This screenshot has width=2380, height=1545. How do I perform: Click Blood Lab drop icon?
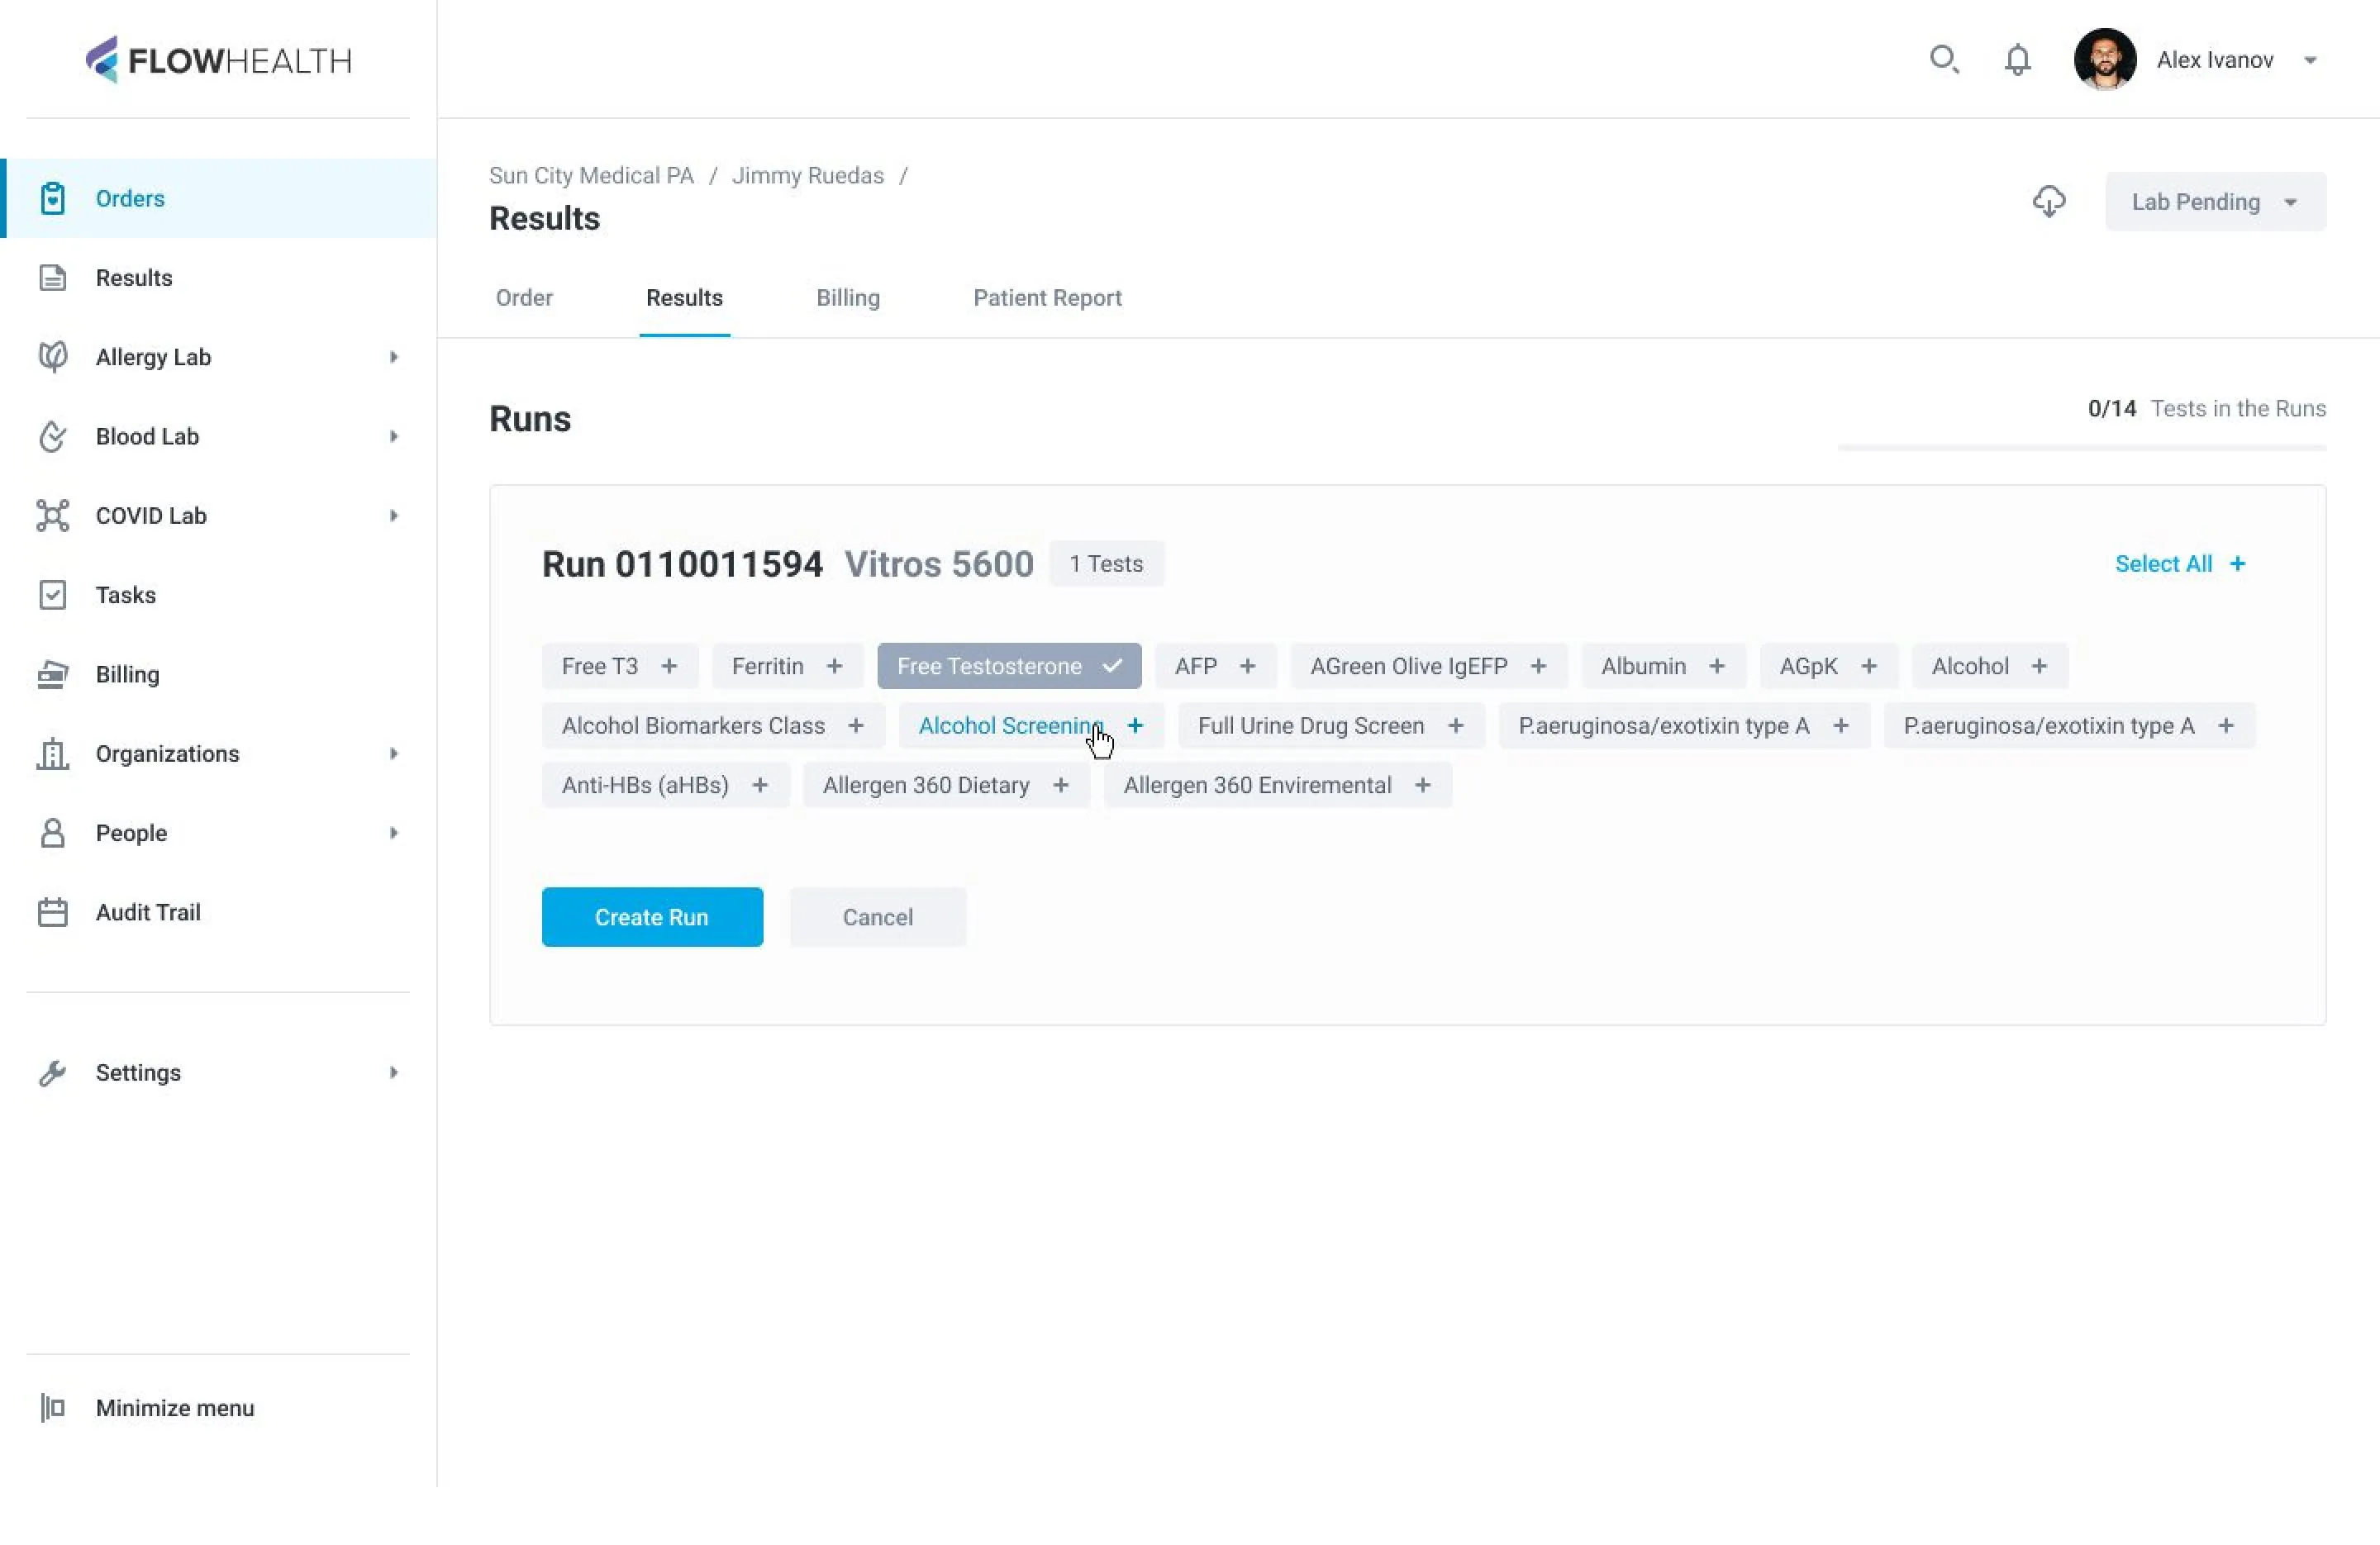pyautogui.click(x=53, y=436)
